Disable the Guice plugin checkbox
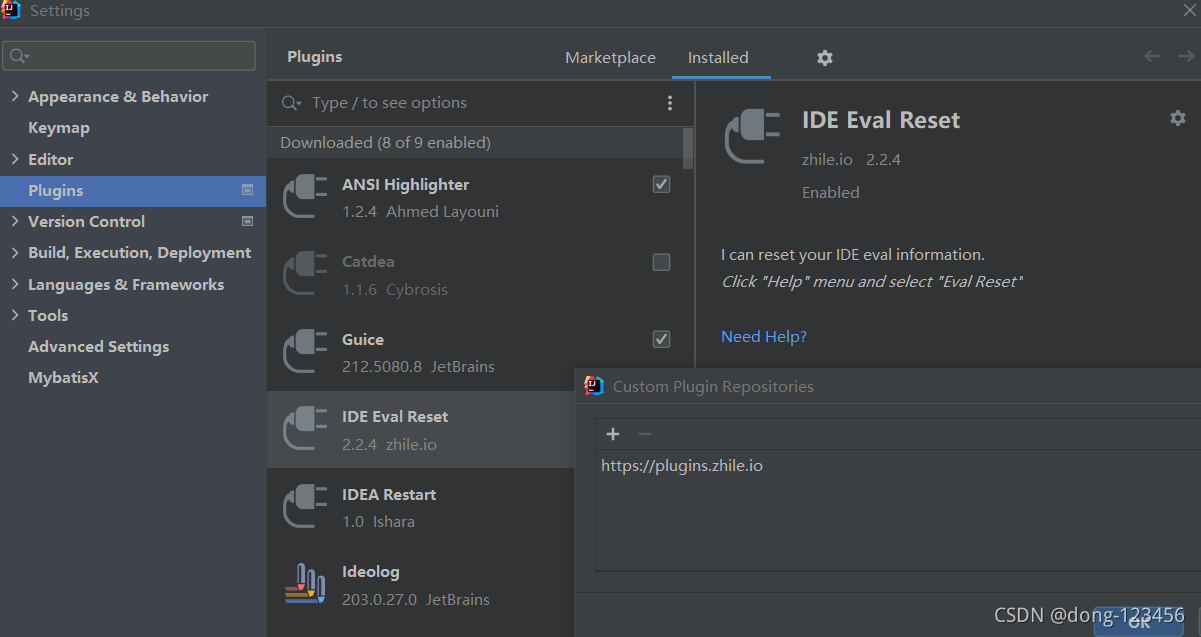Viewport: 1201px width, 637px height. coord(661,339)
